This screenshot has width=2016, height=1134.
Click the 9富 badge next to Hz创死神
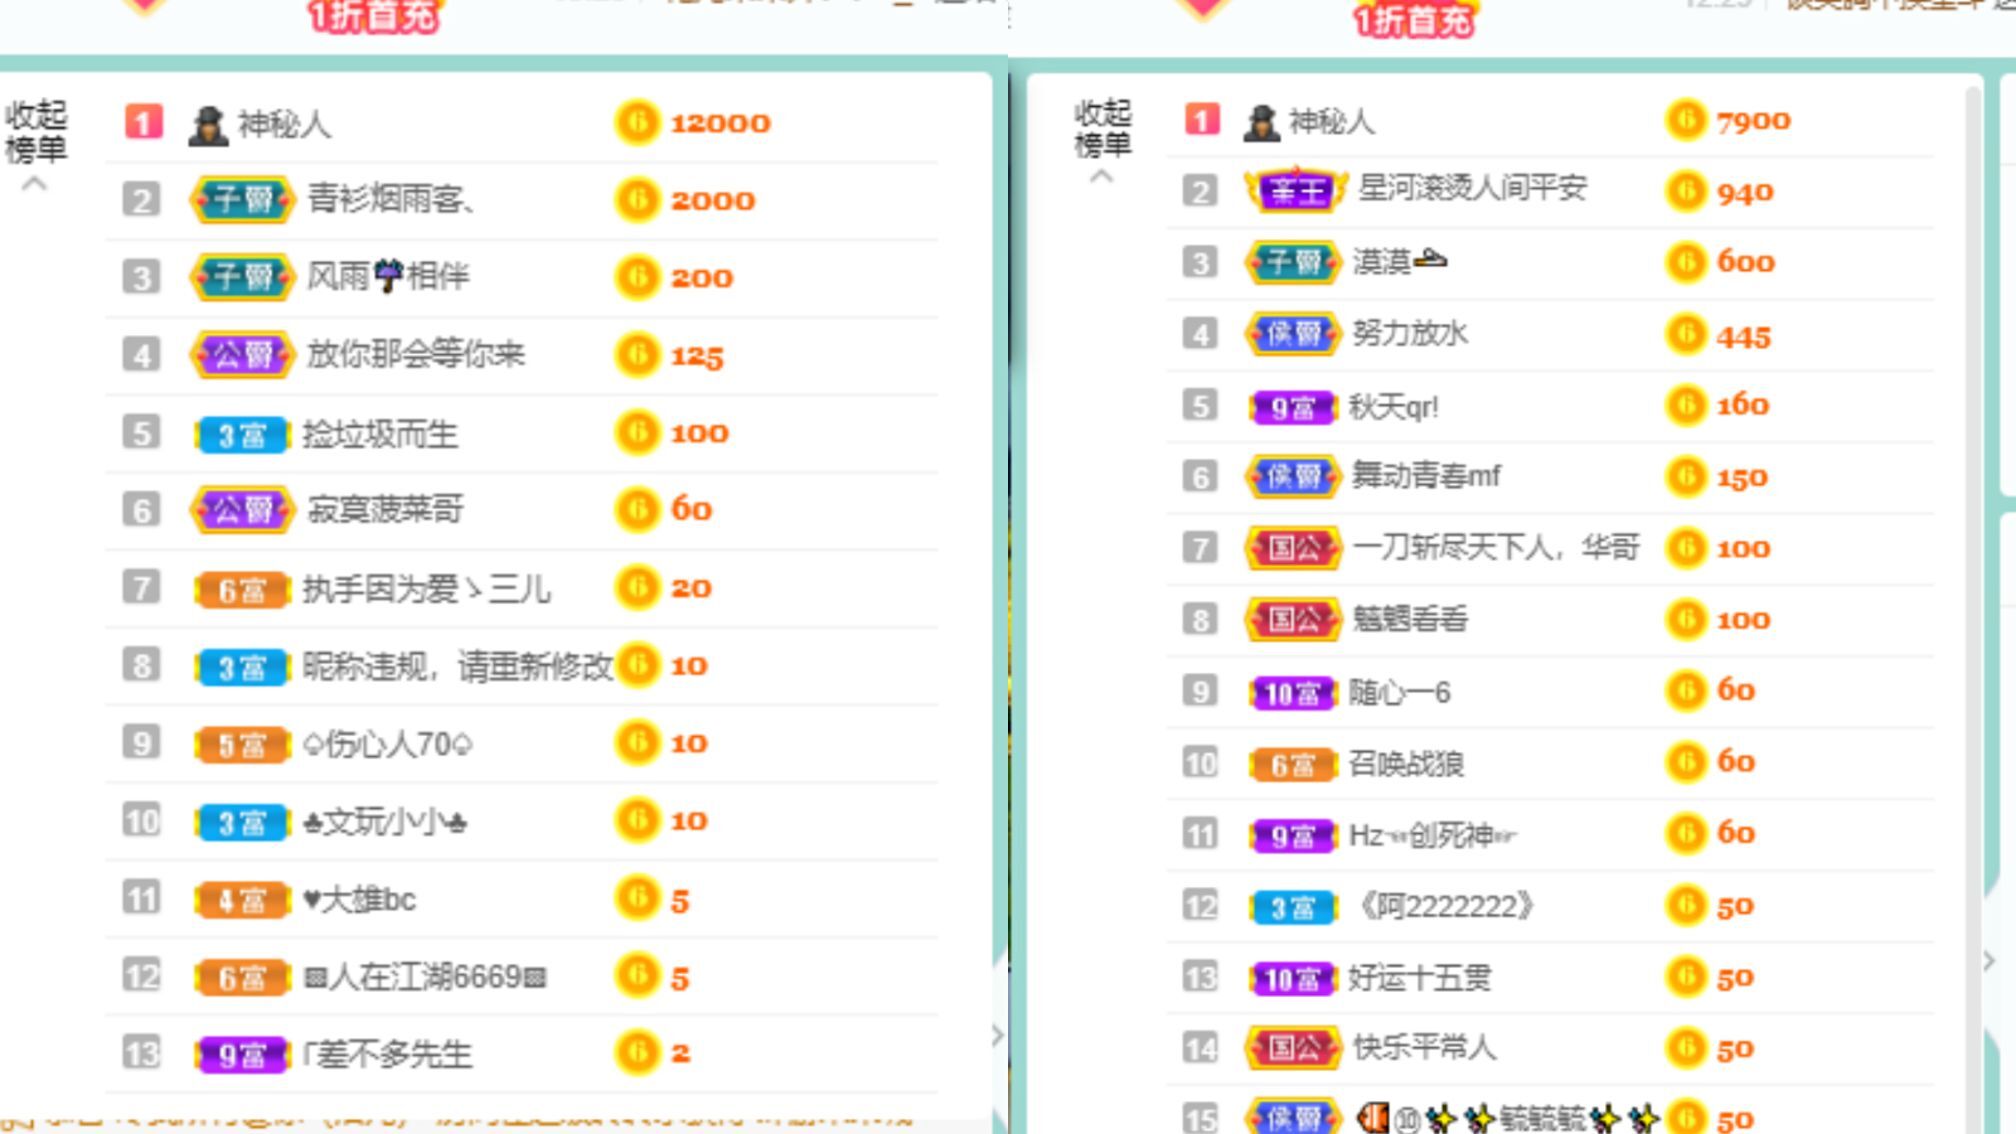pyautogui.click(x=1293, y=836)
